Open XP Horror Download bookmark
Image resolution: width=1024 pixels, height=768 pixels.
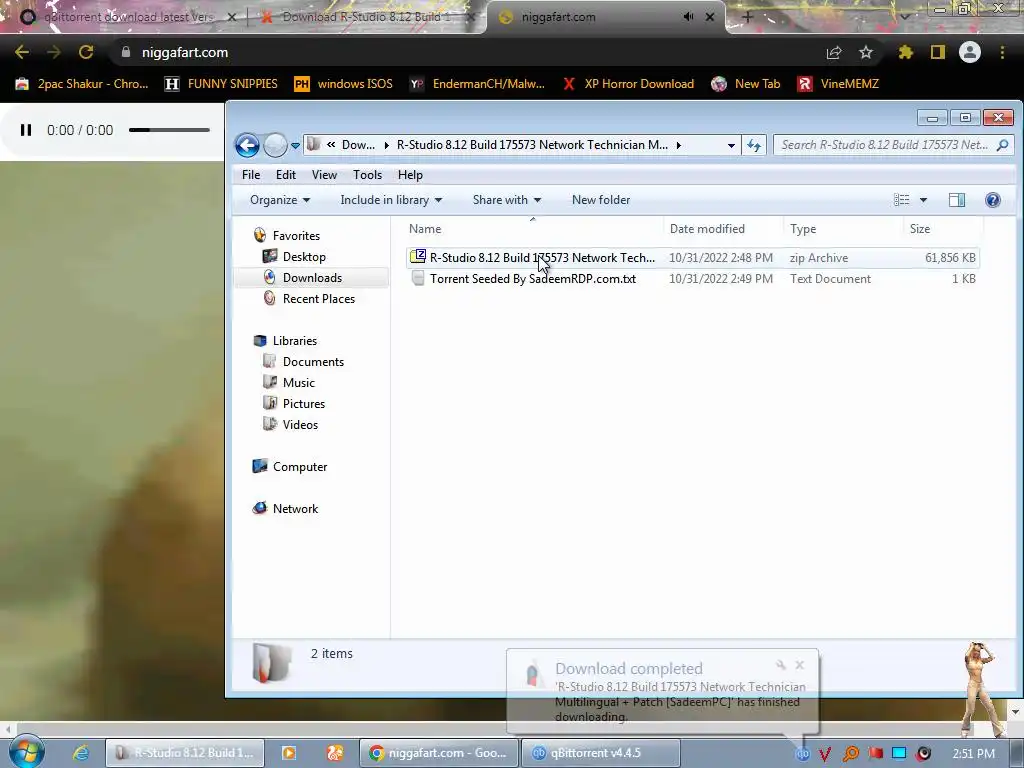pos(628,84)
